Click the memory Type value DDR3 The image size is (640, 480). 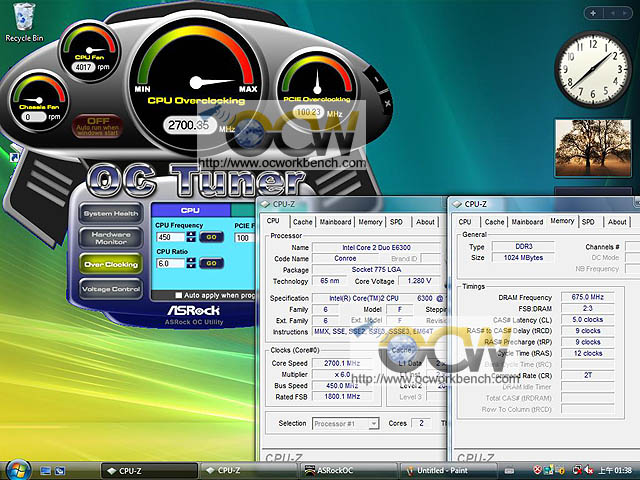[x=523, y=247]
